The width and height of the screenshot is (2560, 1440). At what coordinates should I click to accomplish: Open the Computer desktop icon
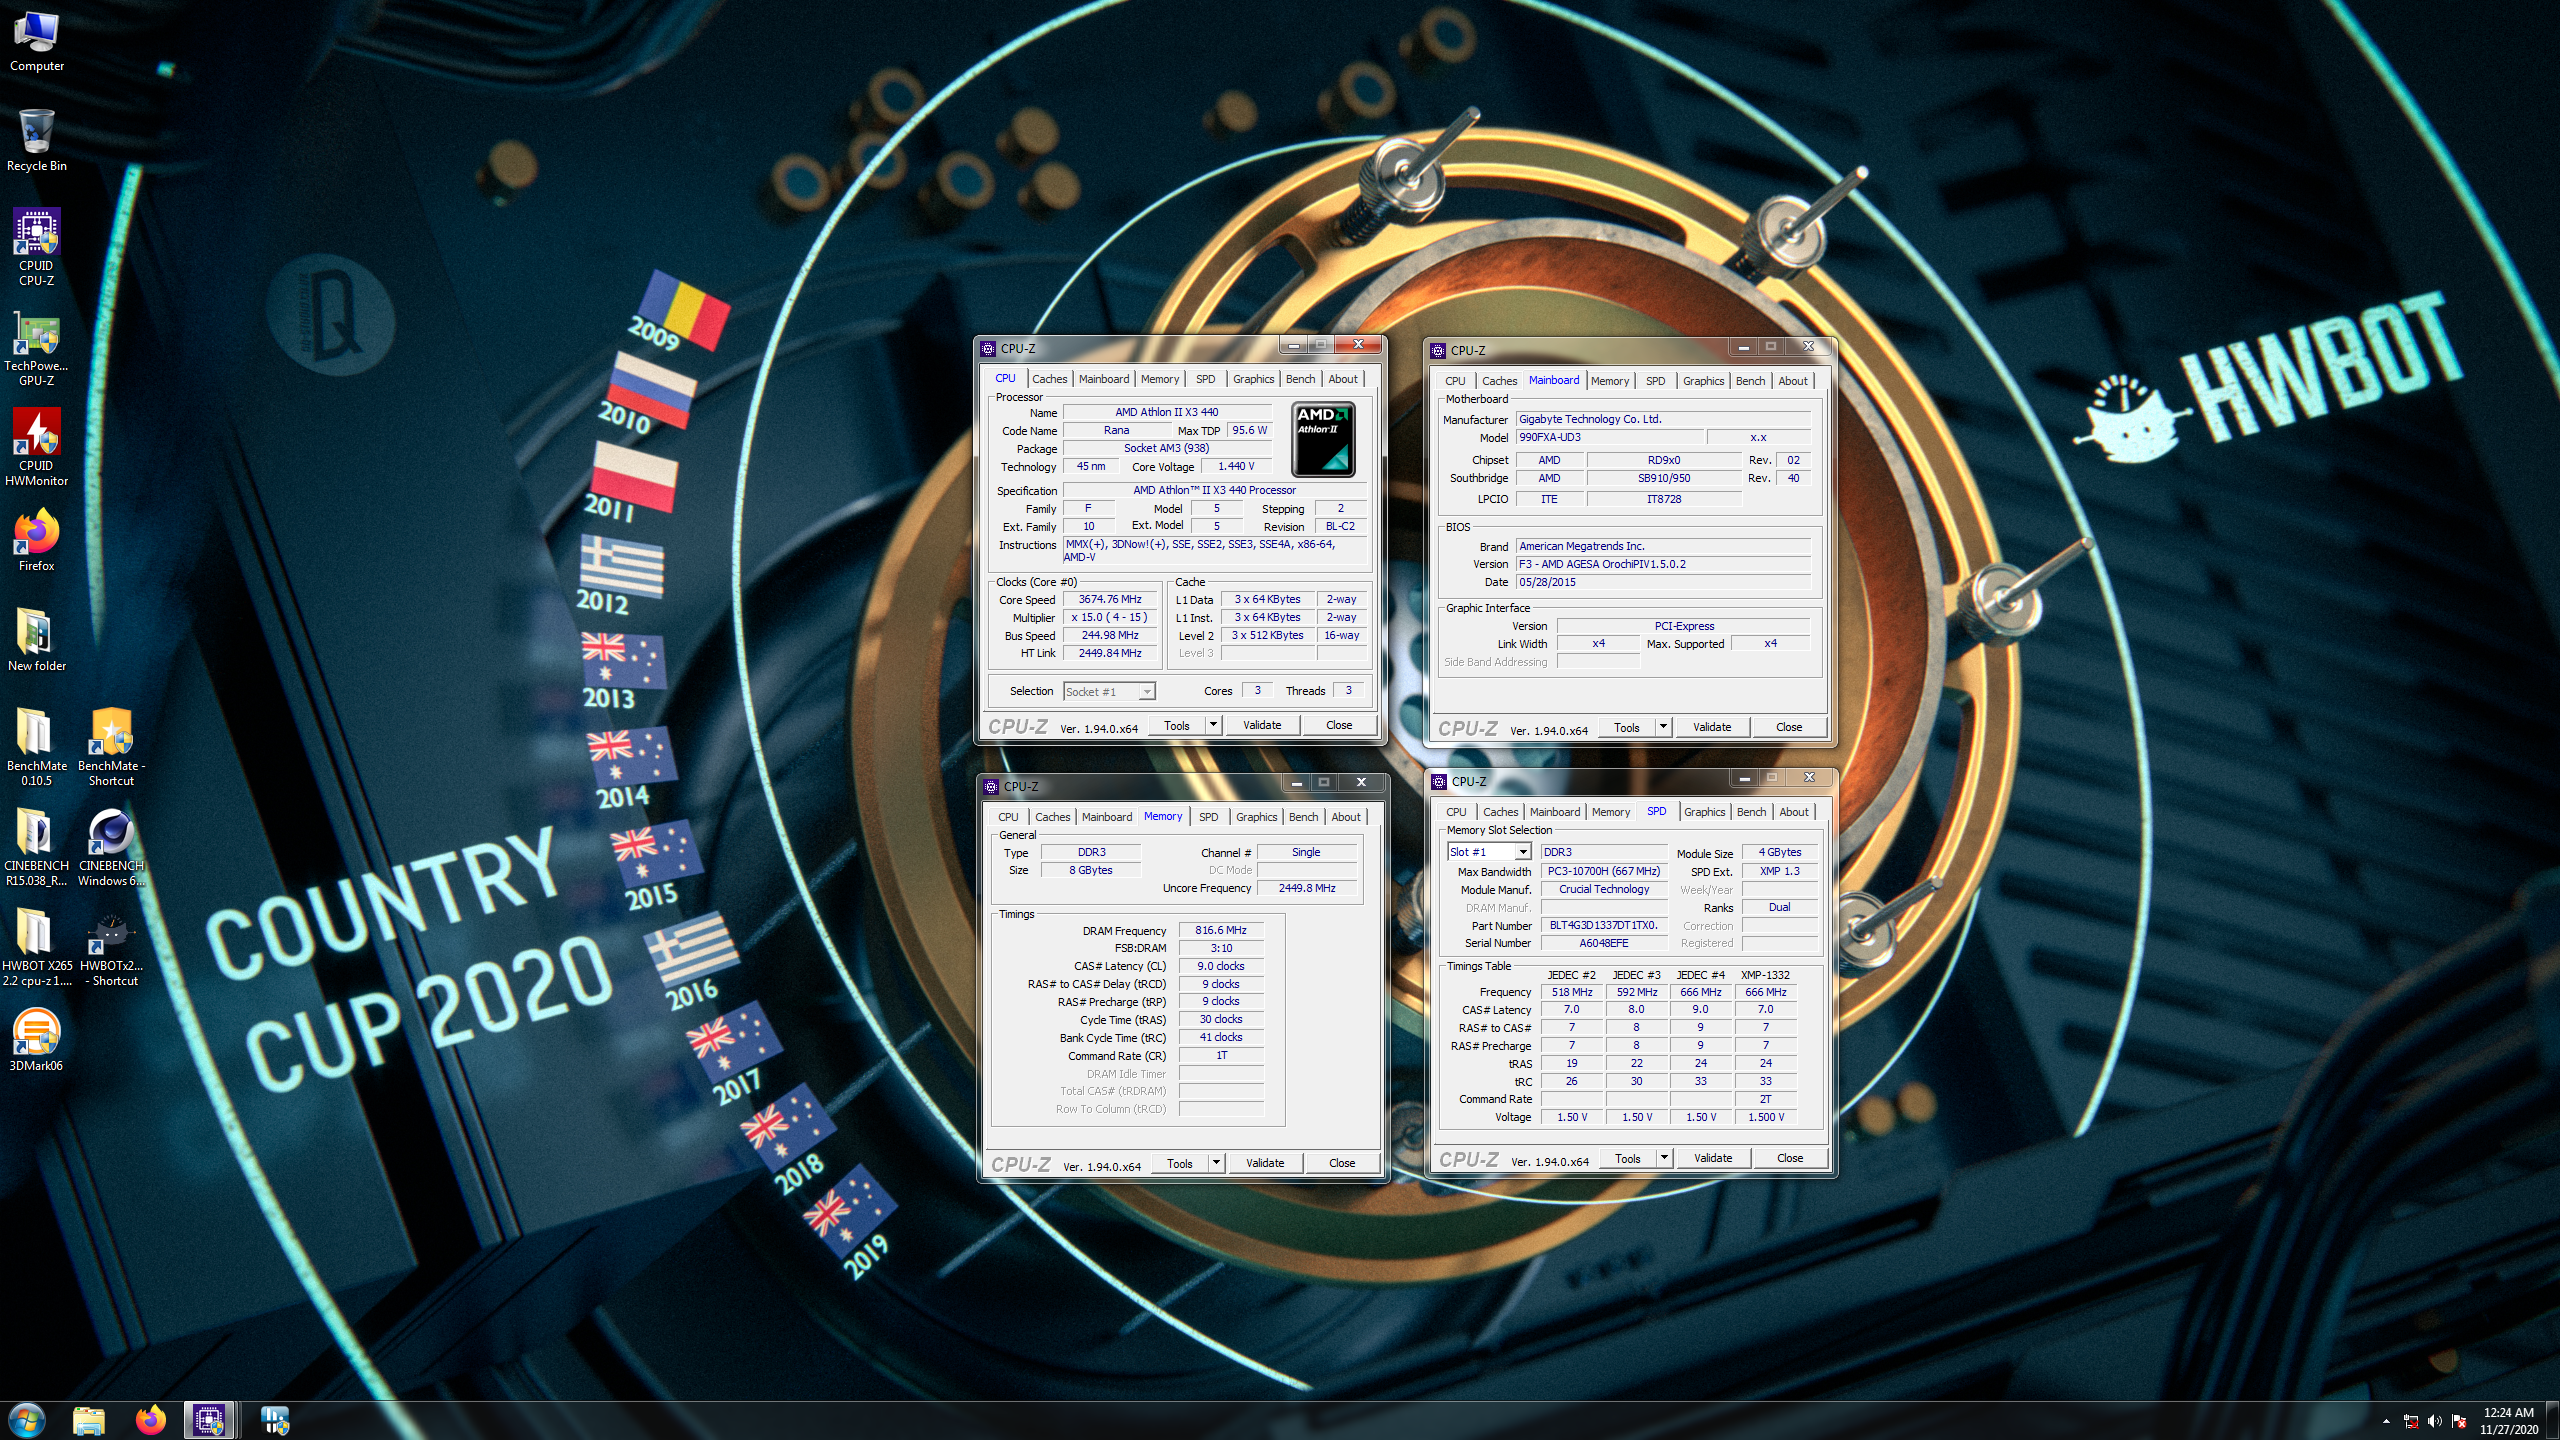coord(37,42)
